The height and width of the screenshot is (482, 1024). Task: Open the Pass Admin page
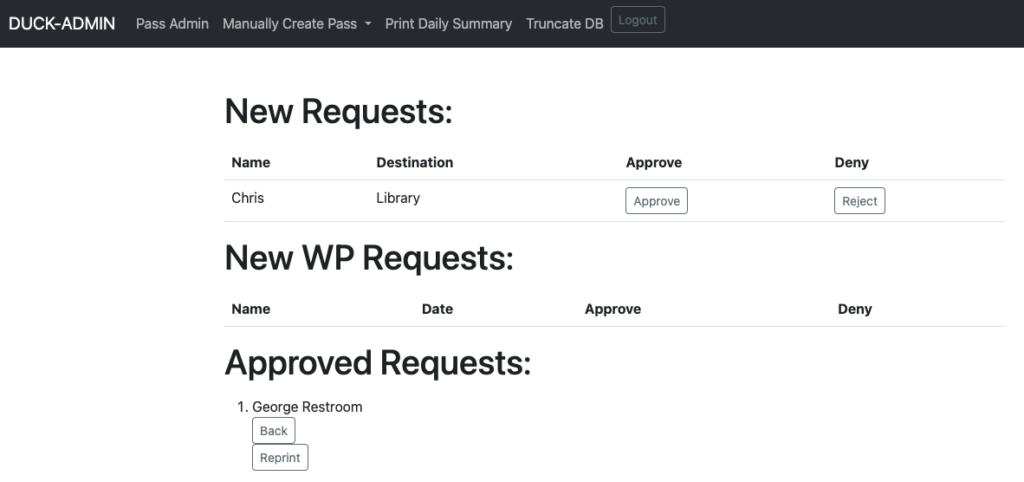[172, 24]
